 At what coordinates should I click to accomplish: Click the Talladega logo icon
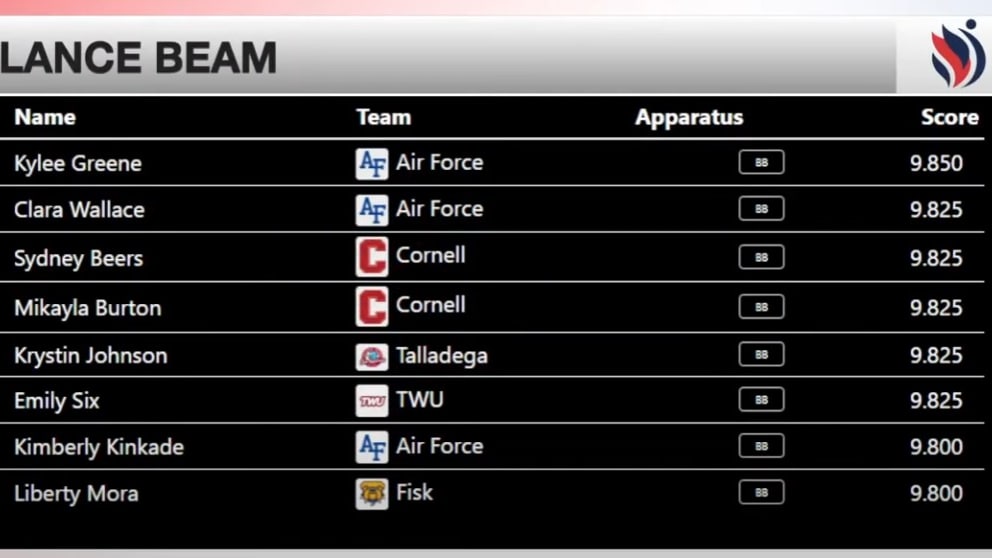[372, 356]
